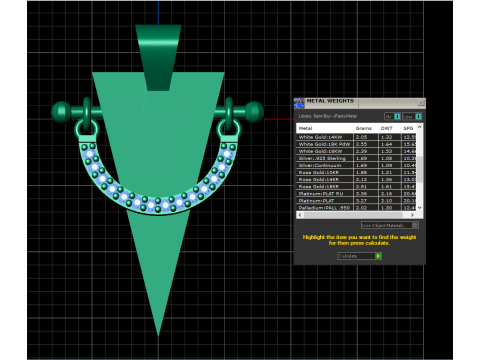Select the Platinum:PLAT row
Screen dimensions: 480x360
pyautogui.click(x=356, y=201)
